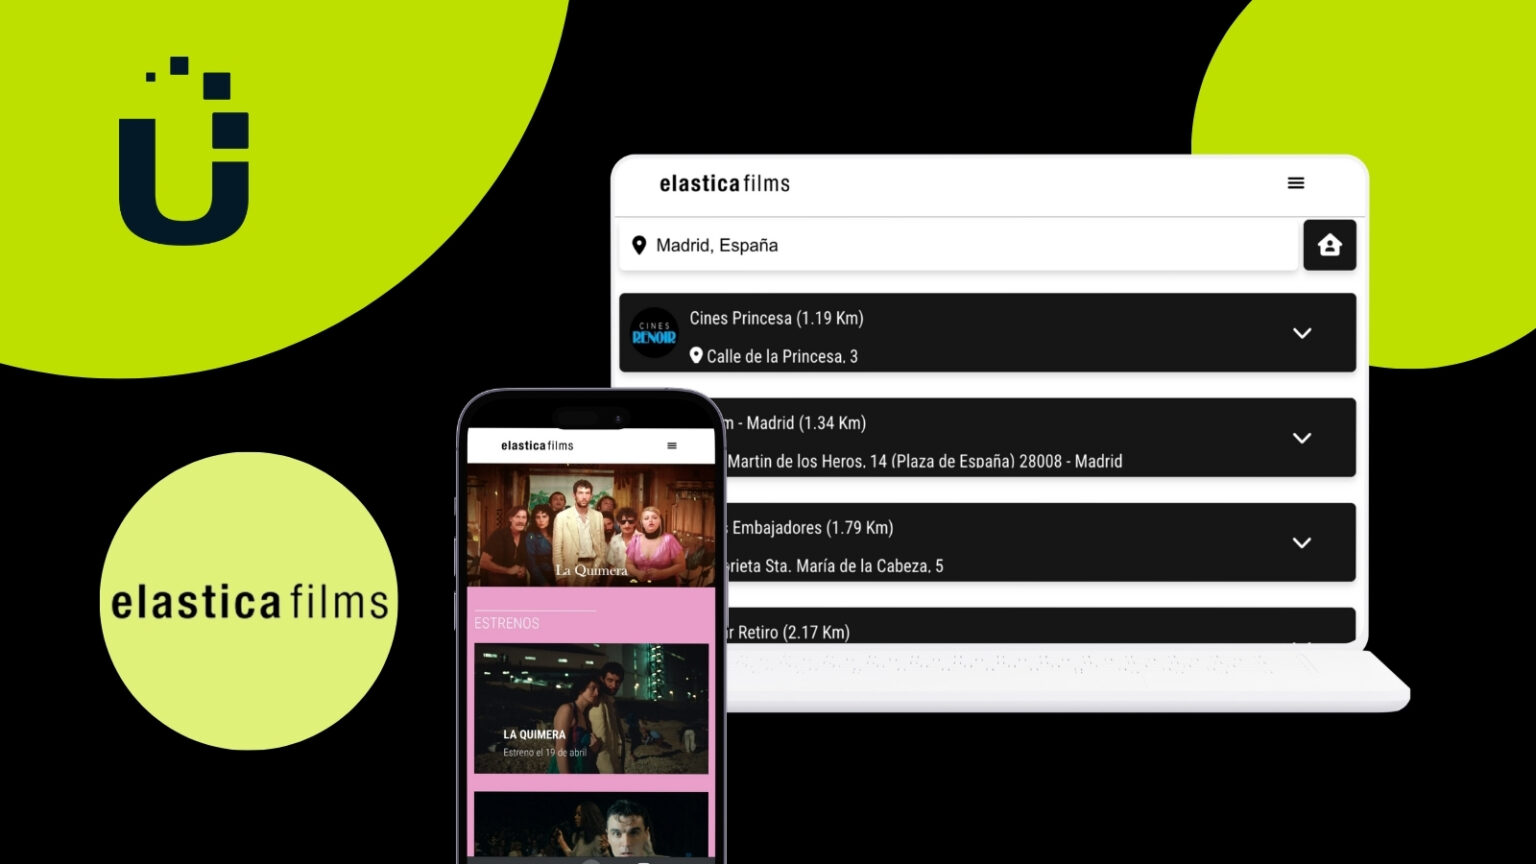Image resolution: width=1536 pixels, height=864 pixels.
Task: Expand the Madrid (1.34 Km) cinema entry
Action: [x=1301, y=438]
